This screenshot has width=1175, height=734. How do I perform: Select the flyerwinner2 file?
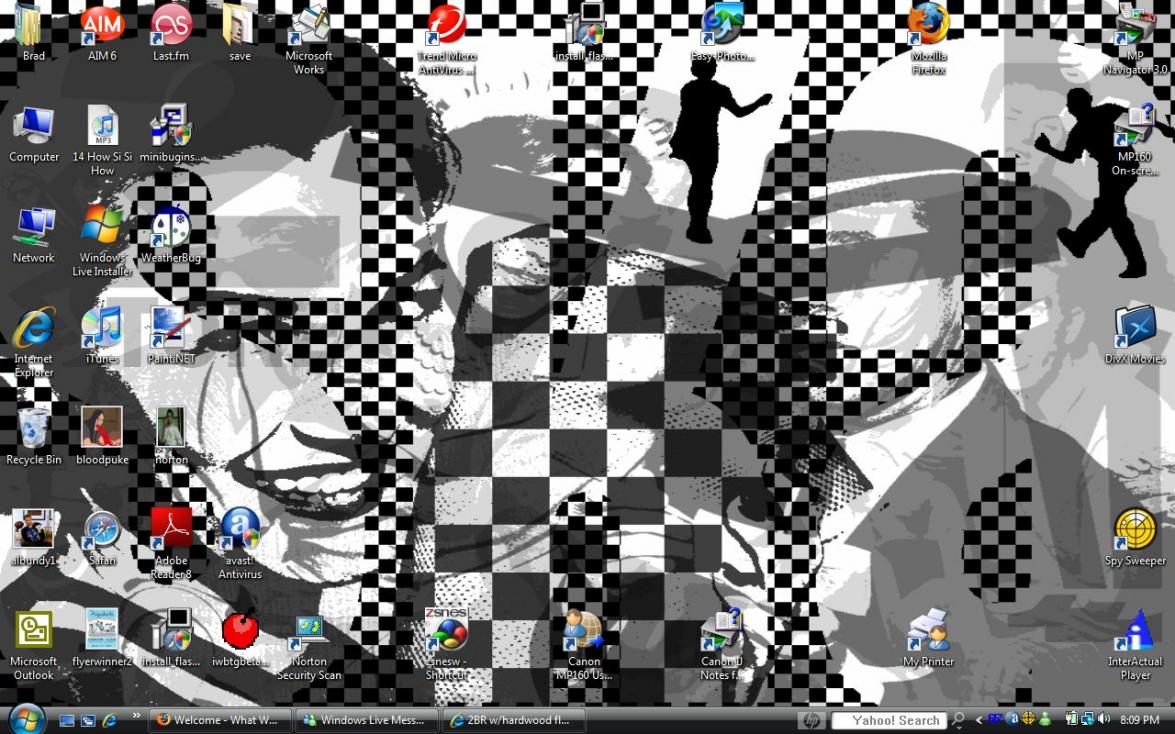[102, 638]
